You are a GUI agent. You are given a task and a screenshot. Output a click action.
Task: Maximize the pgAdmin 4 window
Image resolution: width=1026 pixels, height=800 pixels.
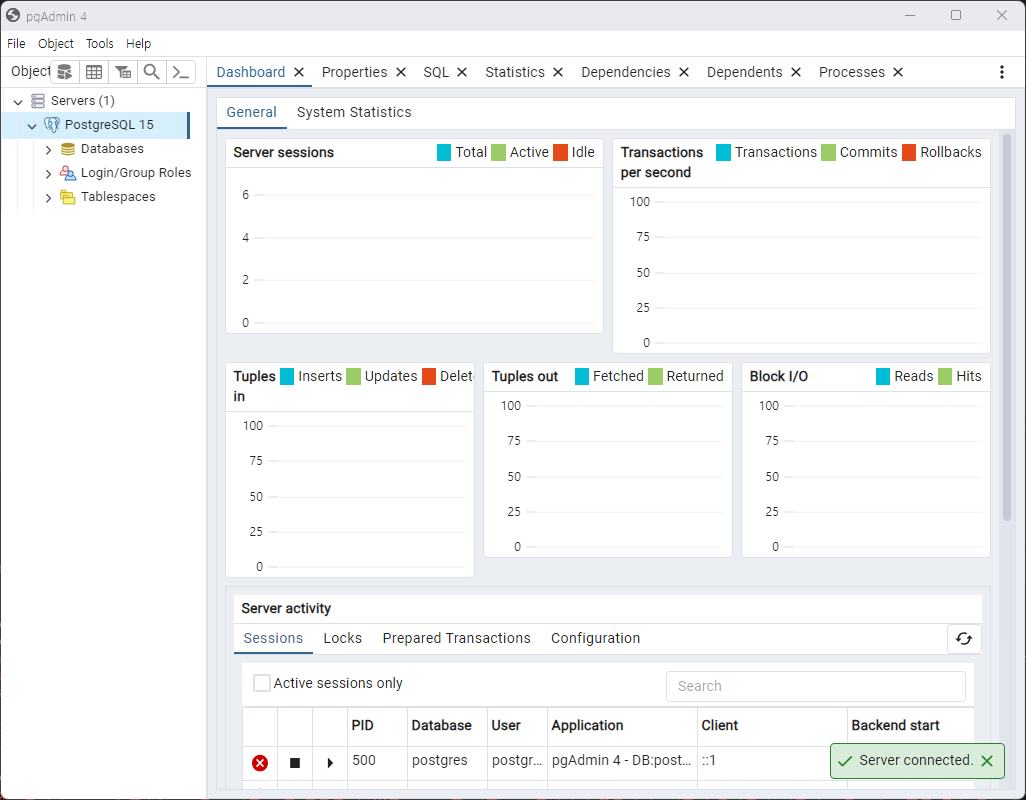point(956,15)
